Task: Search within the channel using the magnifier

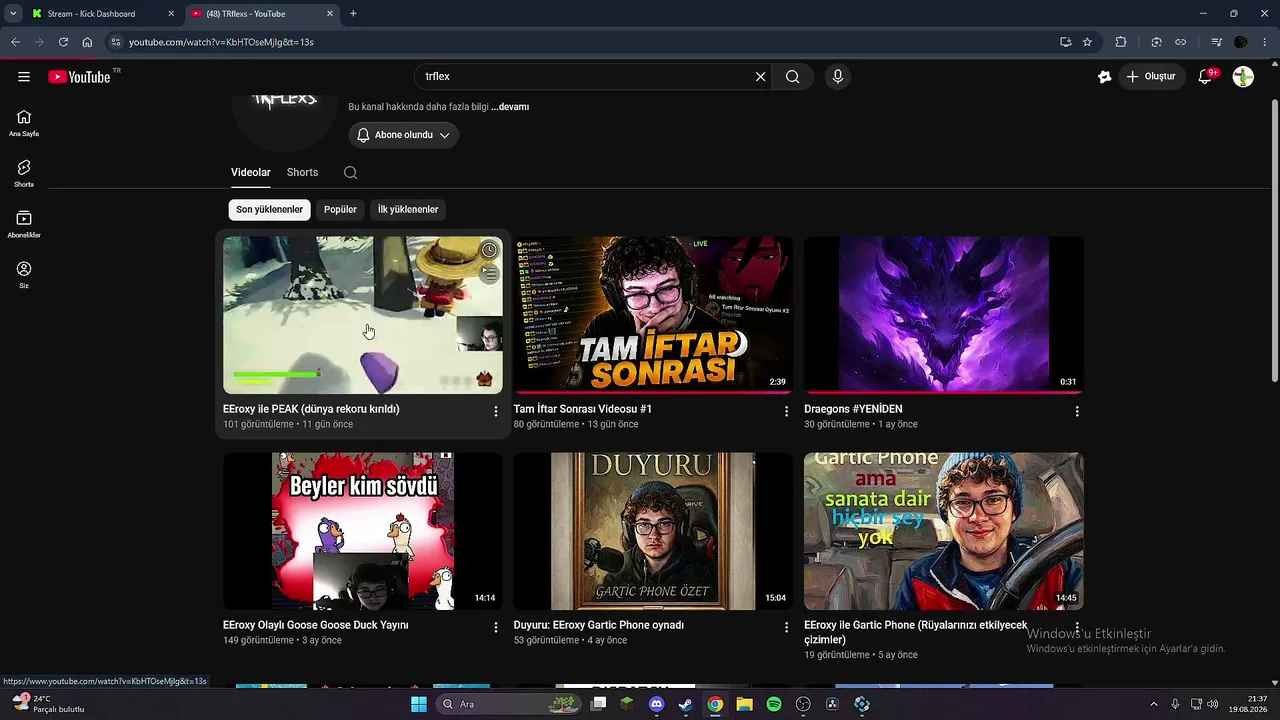Action: pyautogui.click(x=350, y=172)
